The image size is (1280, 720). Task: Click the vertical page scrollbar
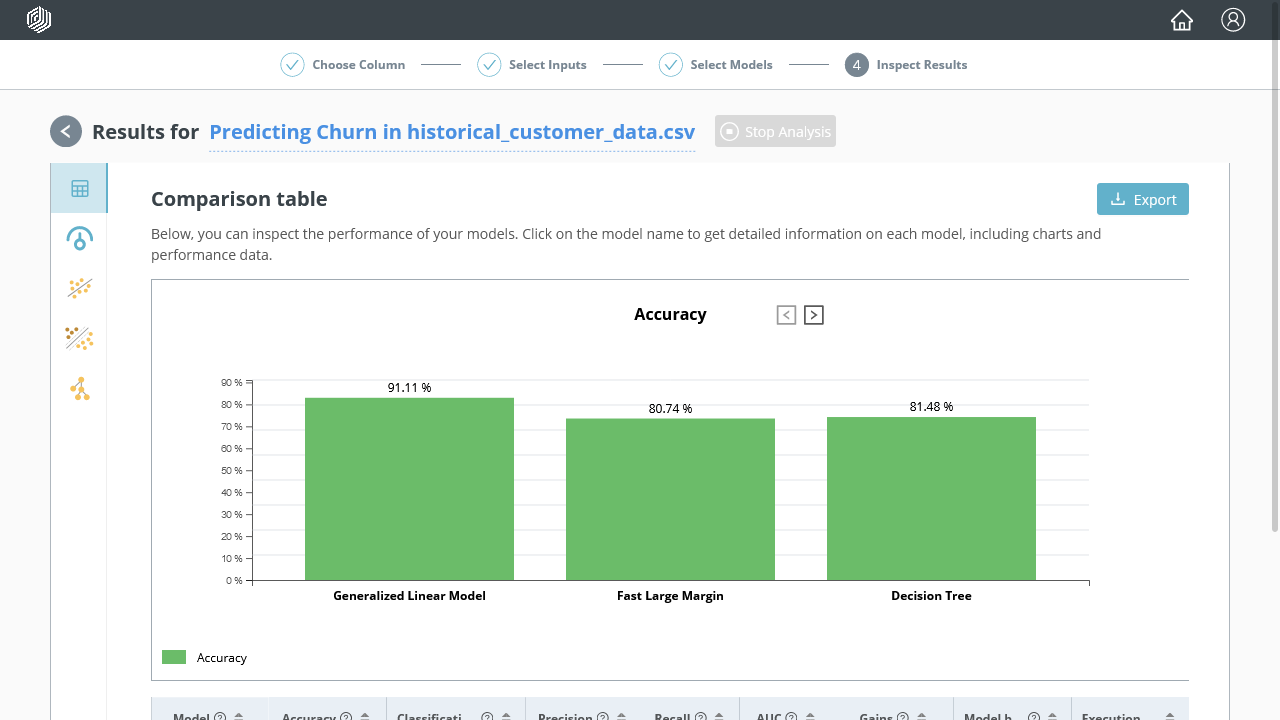pos(1274,310)
